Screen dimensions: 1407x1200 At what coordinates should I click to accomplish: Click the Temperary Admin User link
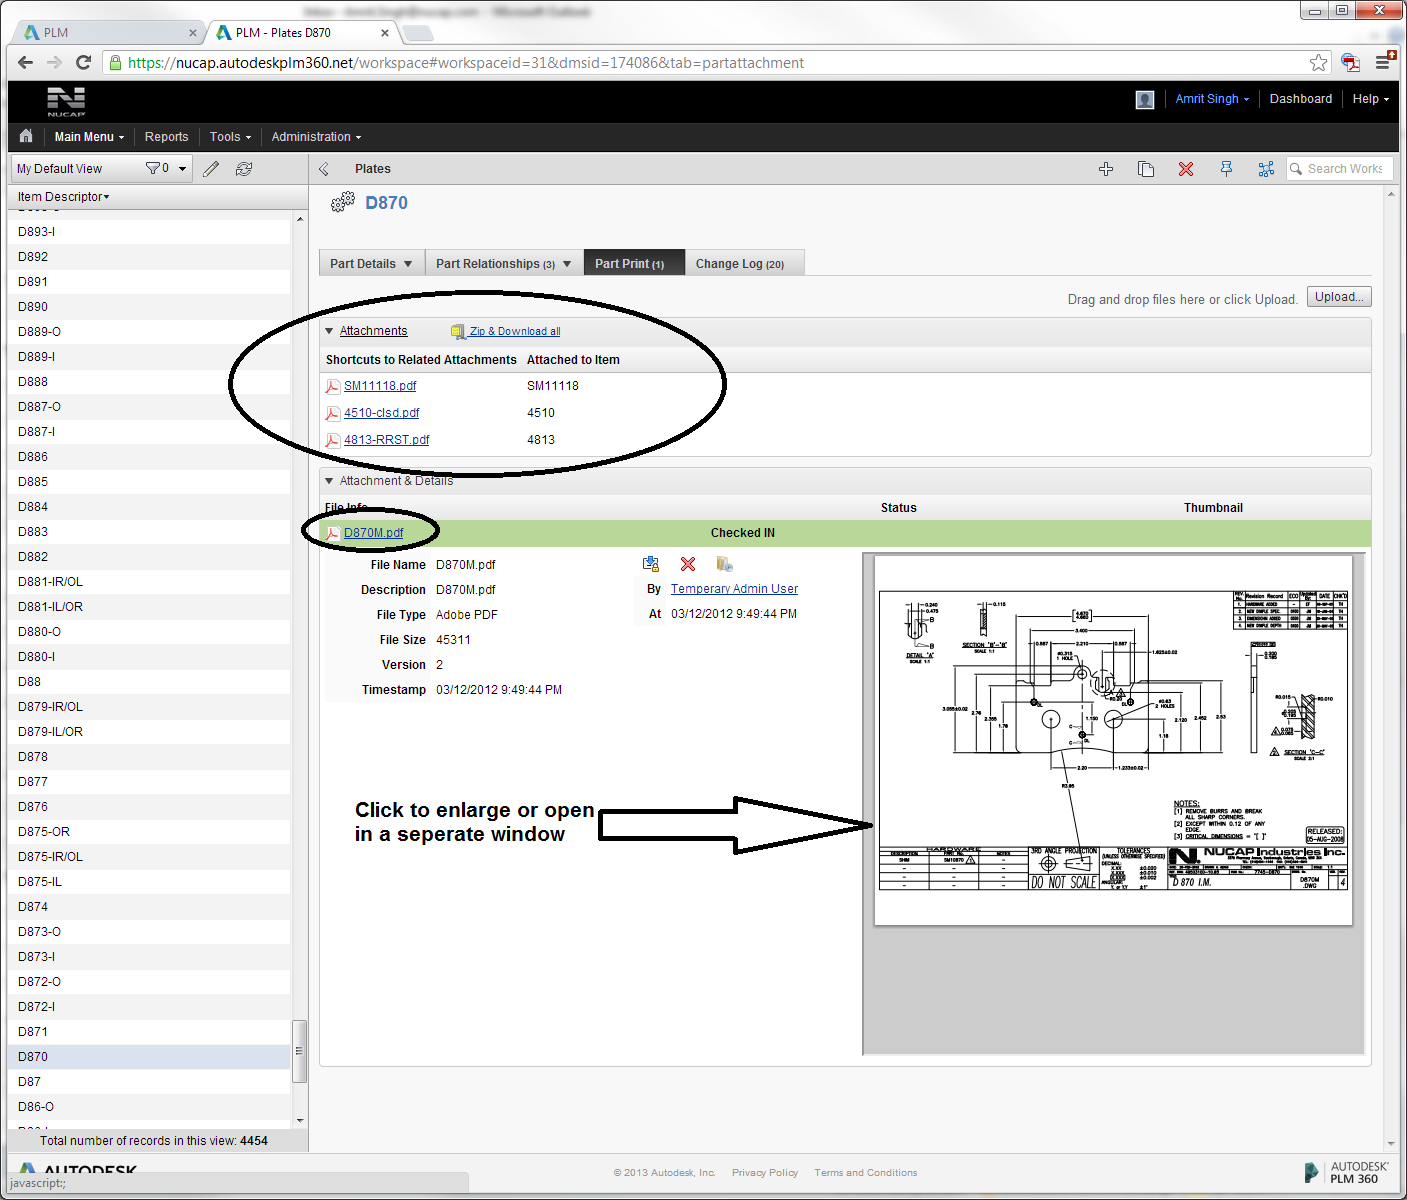click(734, 589)
